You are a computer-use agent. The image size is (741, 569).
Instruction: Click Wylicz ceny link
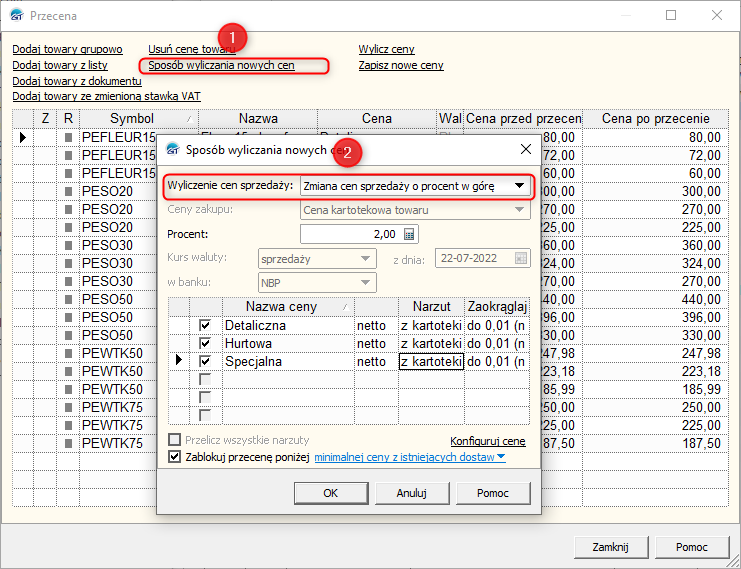386,49
